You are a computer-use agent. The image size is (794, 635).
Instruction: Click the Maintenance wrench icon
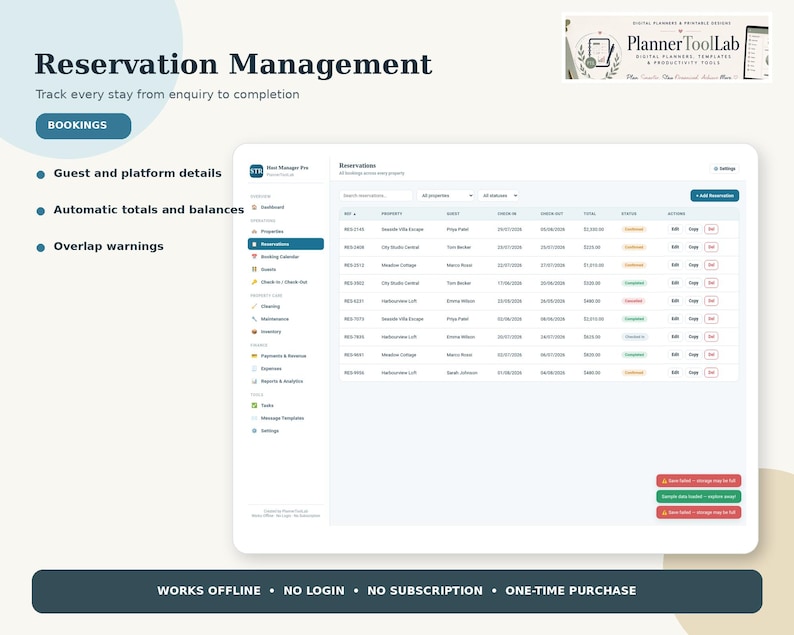(x=254, y=319)
